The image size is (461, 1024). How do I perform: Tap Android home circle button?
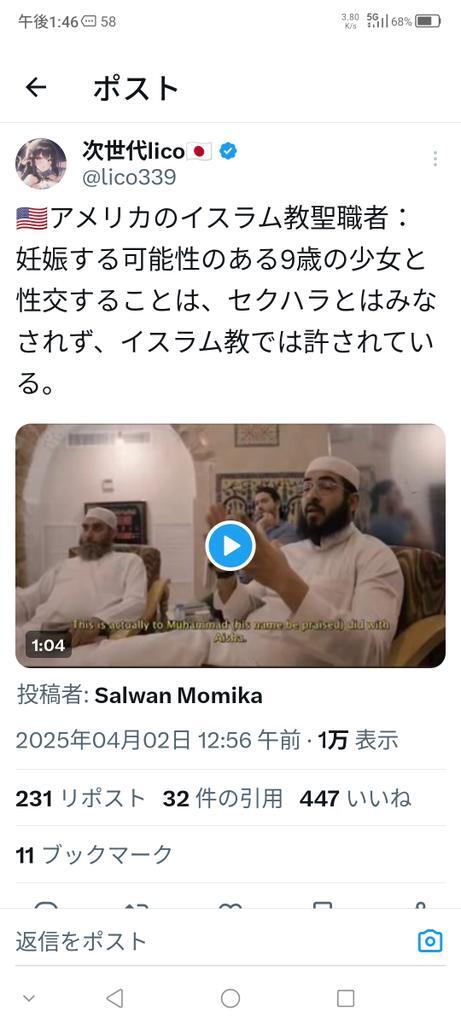(230, 998)
